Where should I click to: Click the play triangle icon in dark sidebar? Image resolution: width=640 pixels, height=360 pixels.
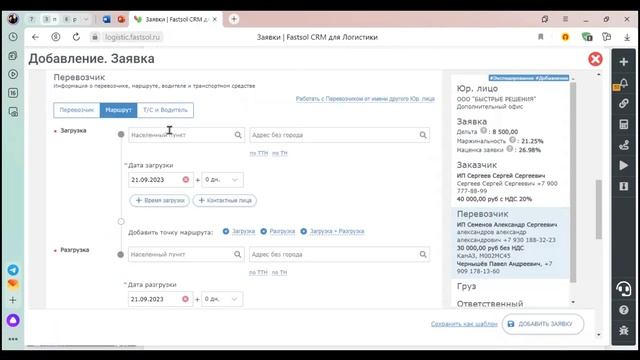pos(623,165)
